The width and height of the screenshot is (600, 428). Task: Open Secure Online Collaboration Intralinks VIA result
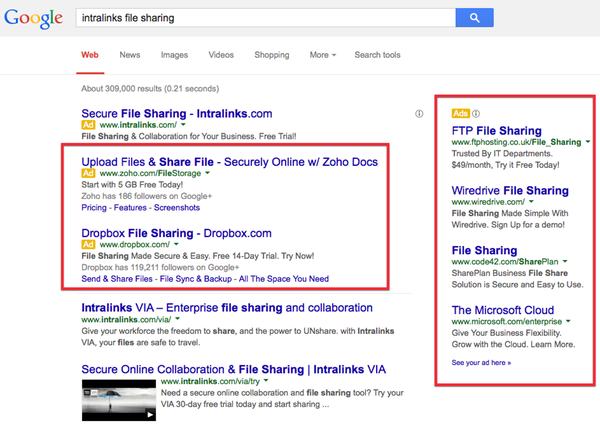coord(233,369)
